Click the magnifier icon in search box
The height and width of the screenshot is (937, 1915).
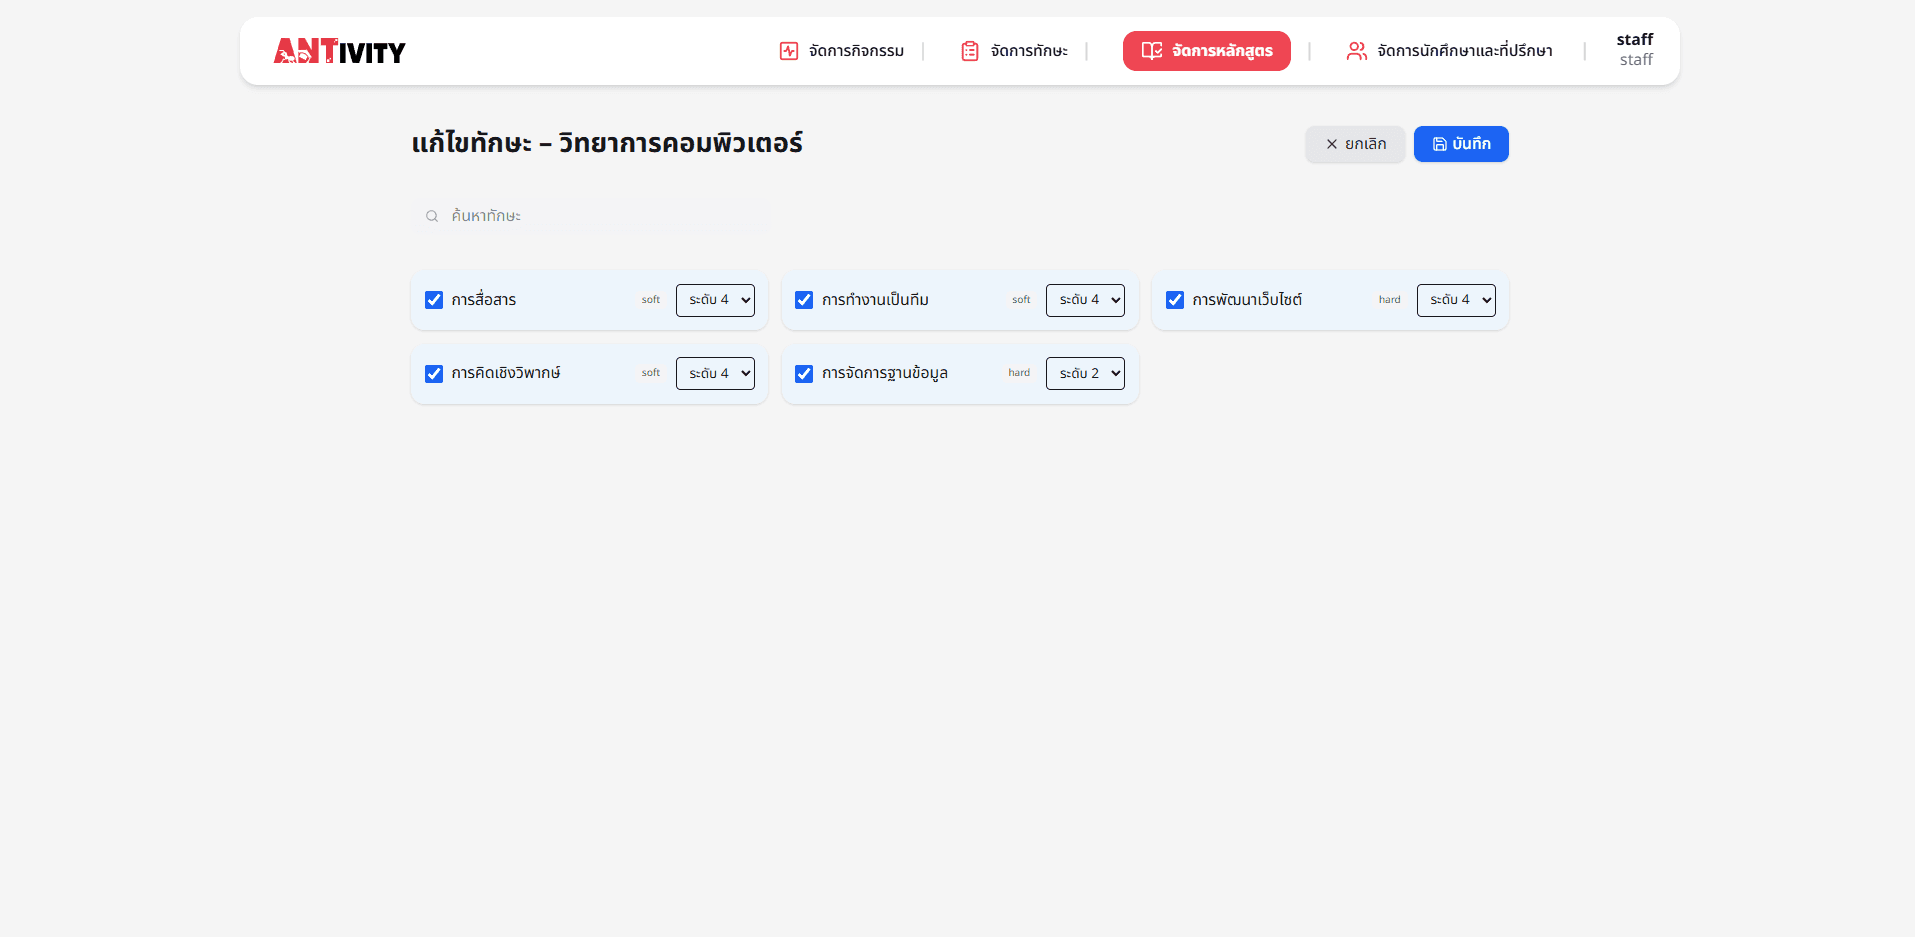point(432,216)
